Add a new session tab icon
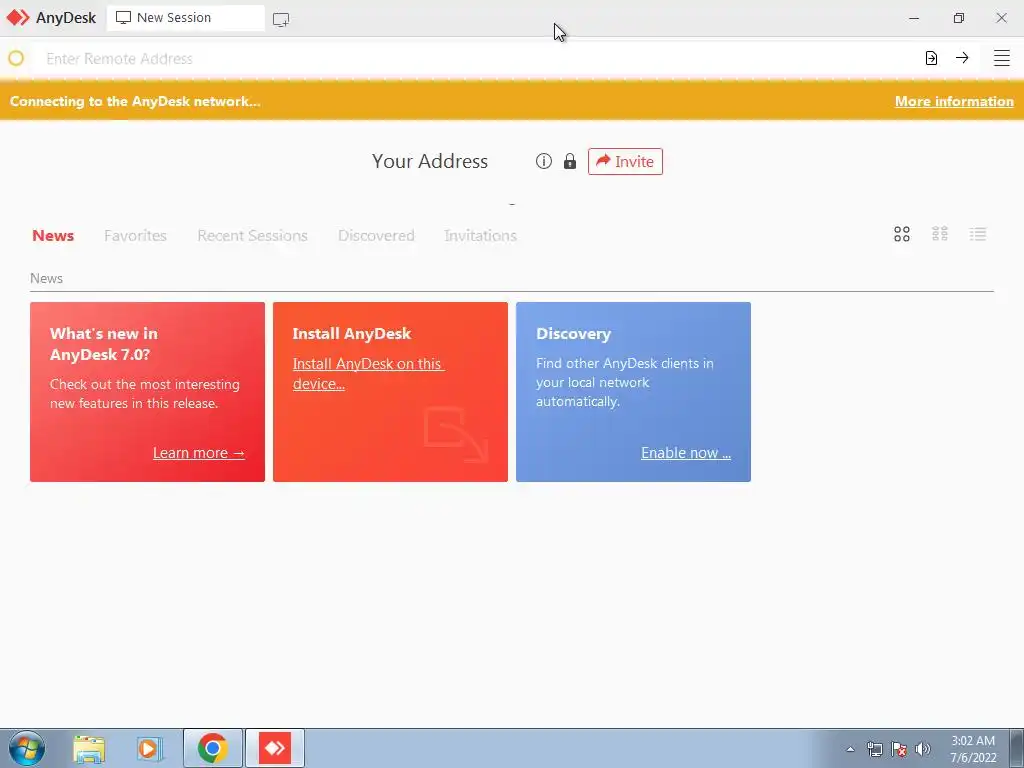The height and width of the screenshot is (768, 1024). (281, 20)
